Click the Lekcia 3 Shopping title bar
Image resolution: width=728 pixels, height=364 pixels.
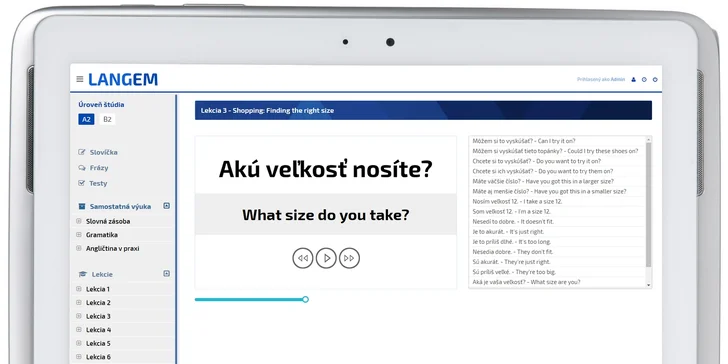(x=423, y=110)
